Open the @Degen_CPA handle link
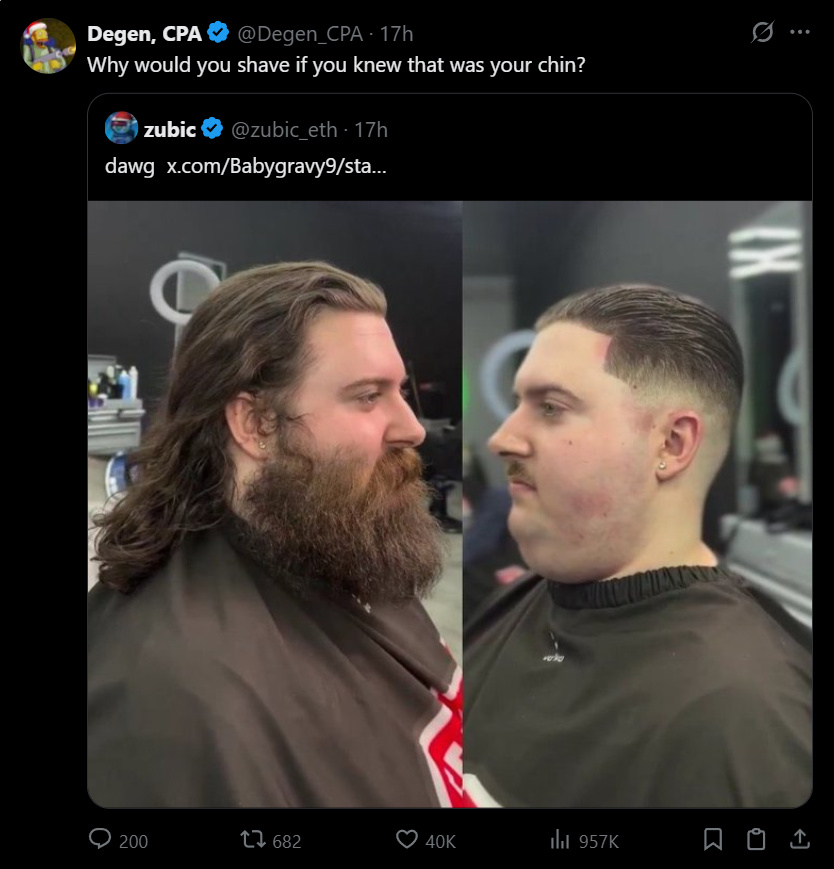 (300, 34)
